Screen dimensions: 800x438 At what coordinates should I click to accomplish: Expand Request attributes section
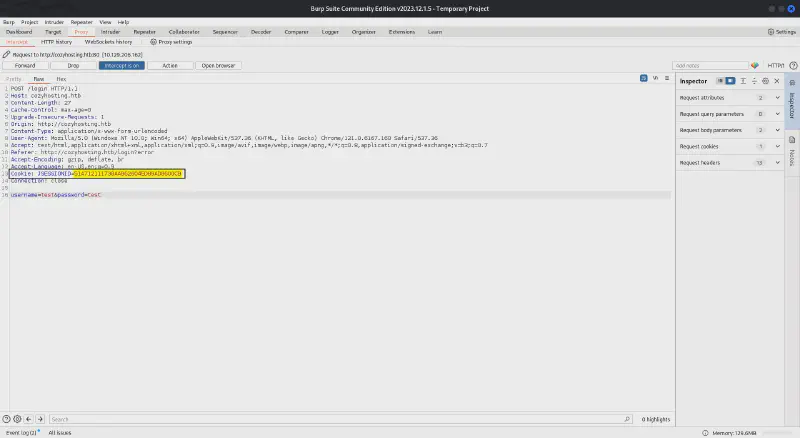(x=777, y=98)
